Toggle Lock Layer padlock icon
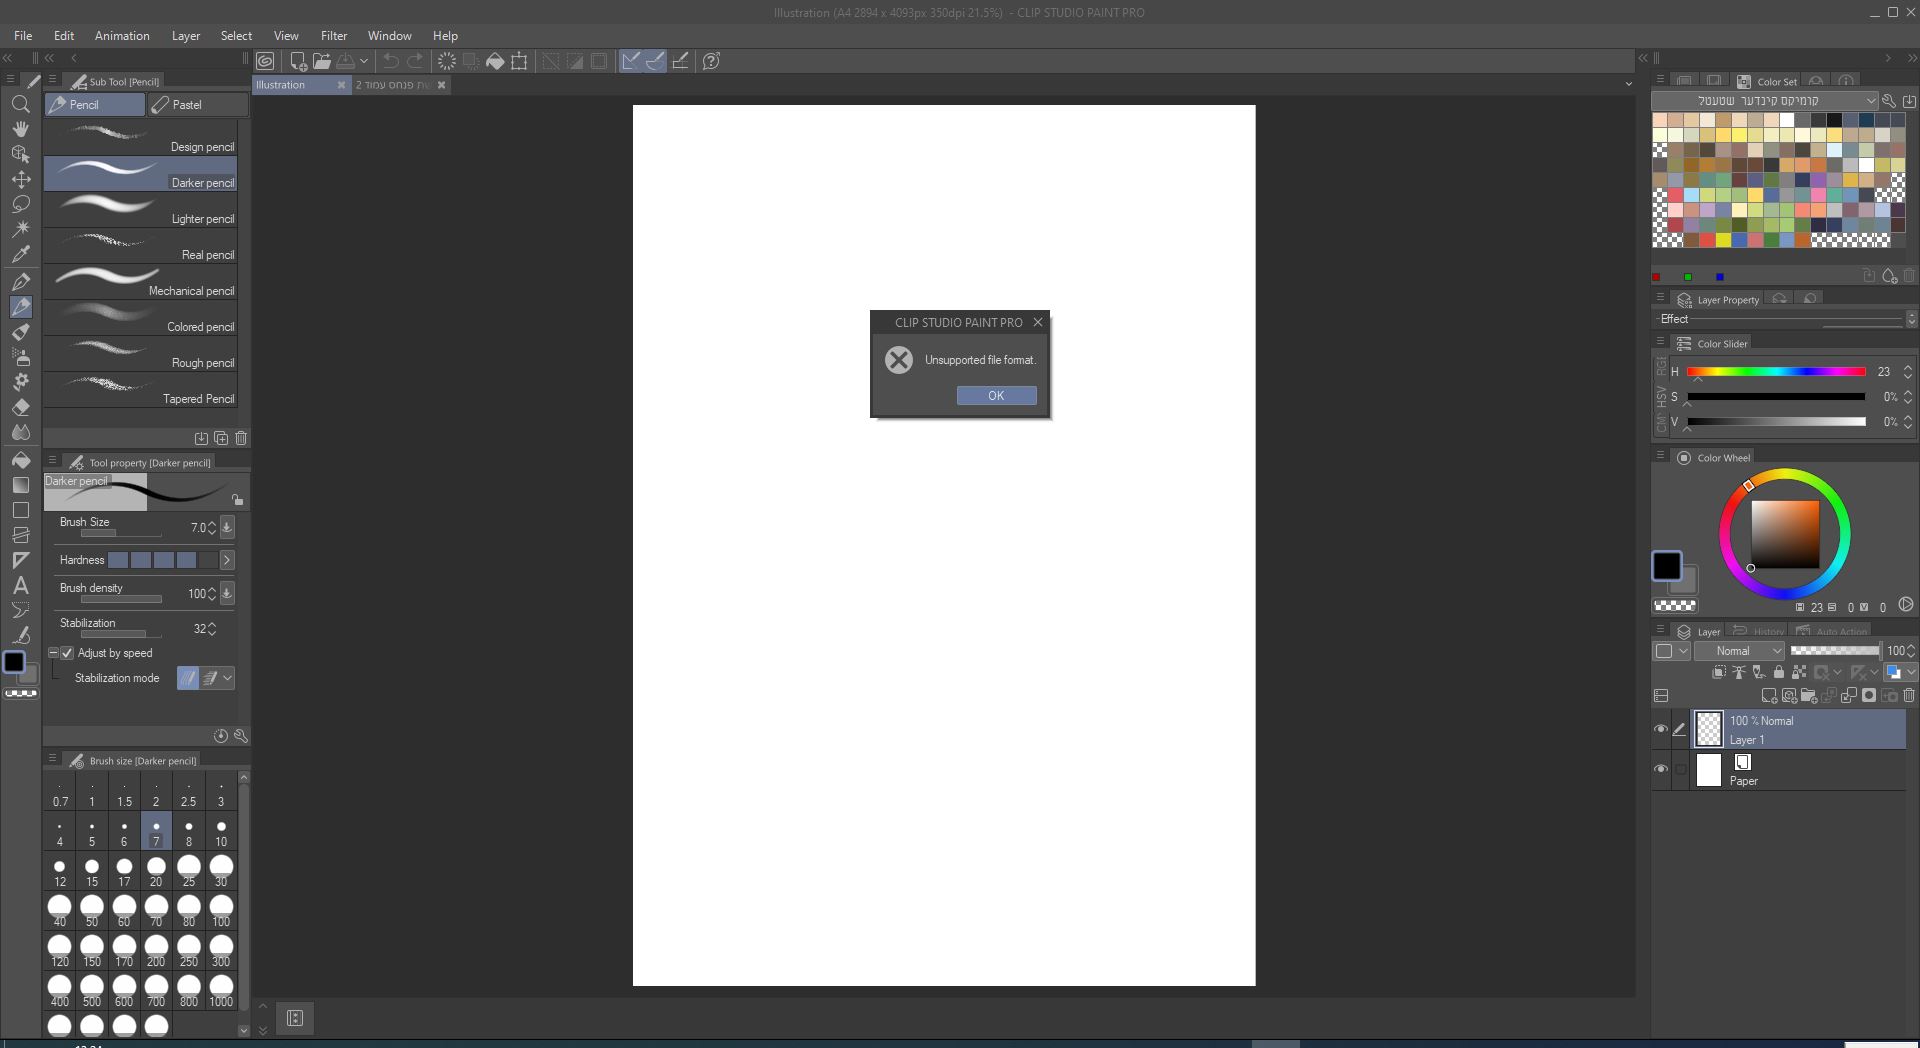 click(x=1778, y=672)
